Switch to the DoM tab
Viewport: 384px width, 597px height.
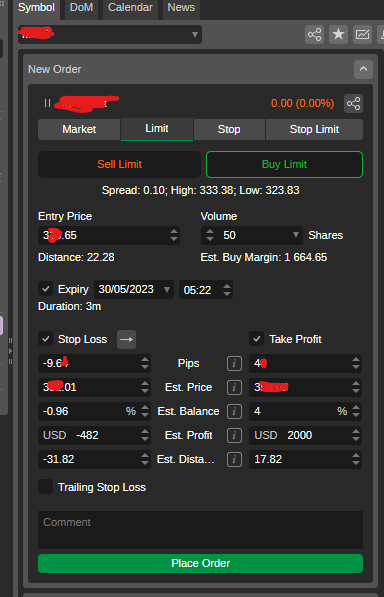point(81,8)
